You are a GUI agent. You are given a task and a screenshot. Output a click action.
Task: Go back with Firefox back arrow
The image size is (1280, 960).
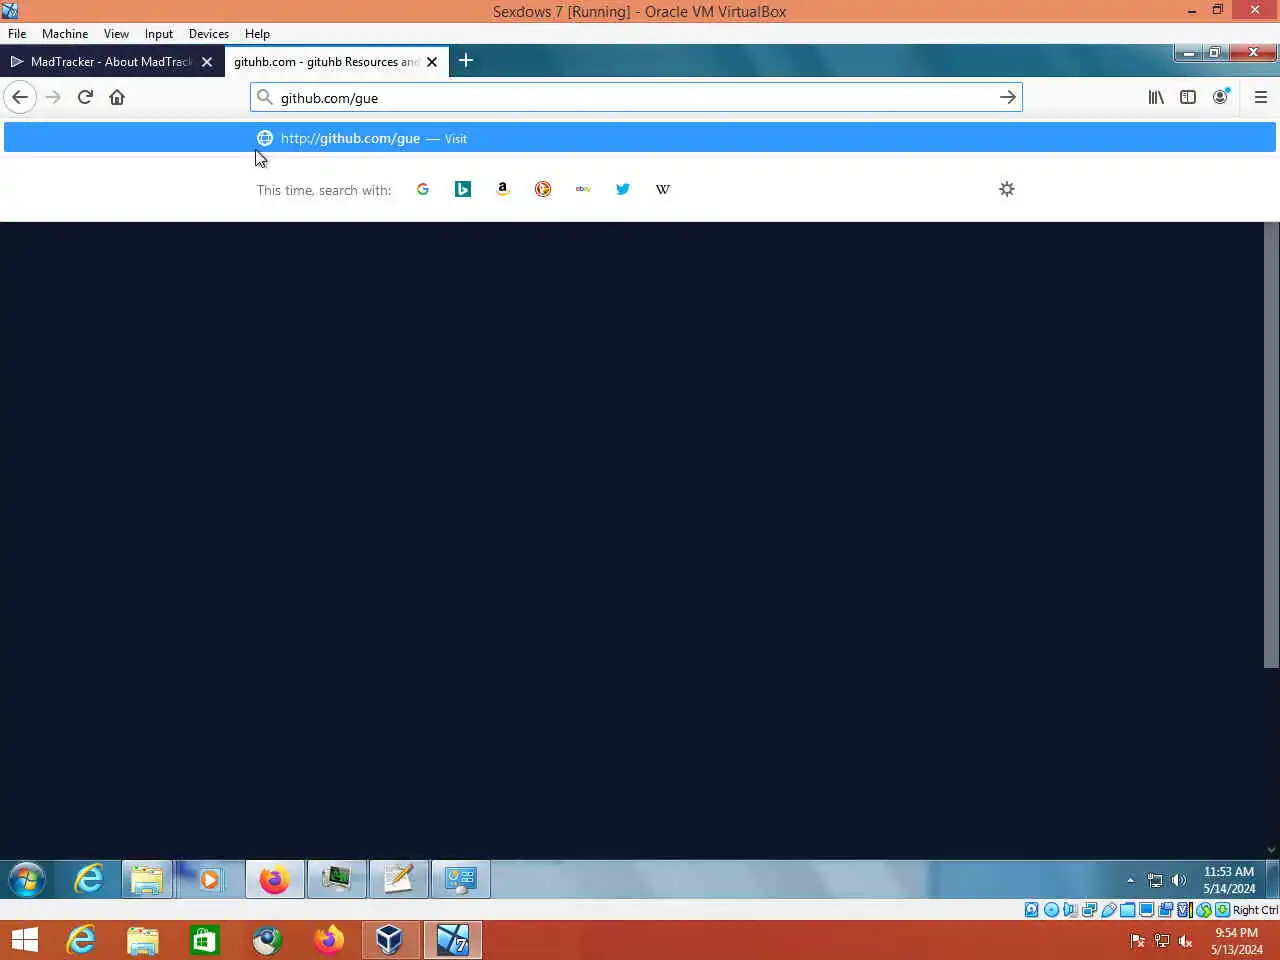20,97
